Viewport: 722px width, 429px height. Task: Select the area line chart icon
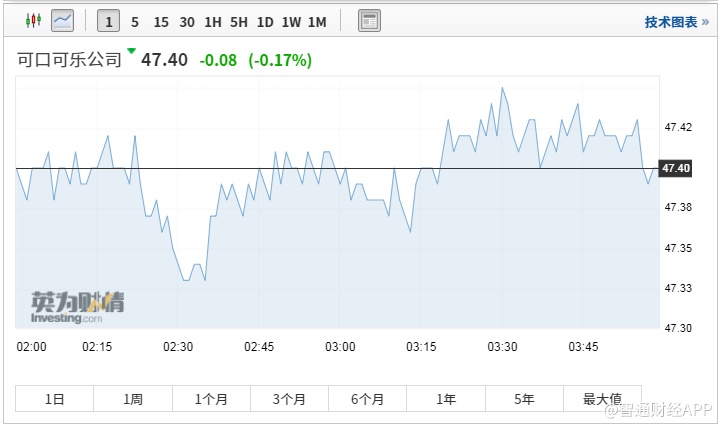coord(63,21)
